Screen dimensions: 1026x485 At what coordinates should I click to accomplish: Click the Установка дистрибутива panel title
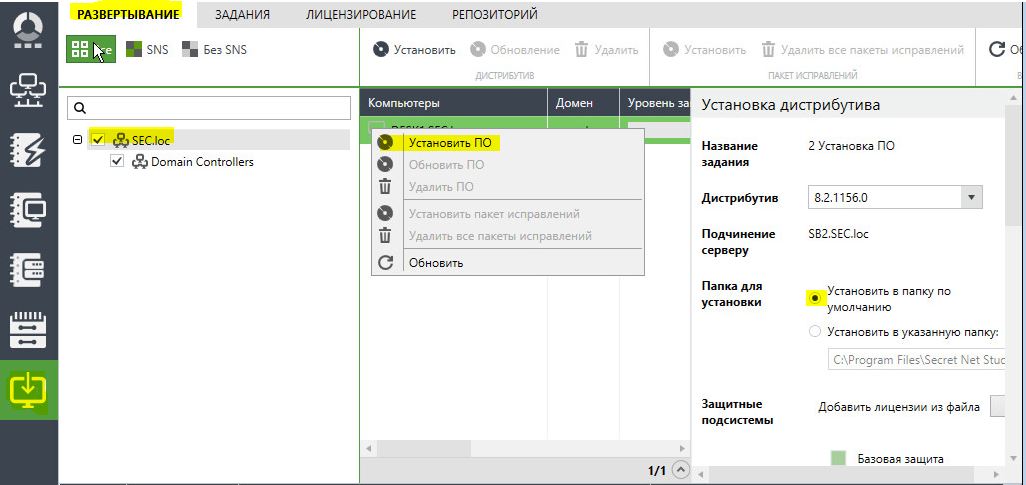pyautogui.click(x=790, y=105)
